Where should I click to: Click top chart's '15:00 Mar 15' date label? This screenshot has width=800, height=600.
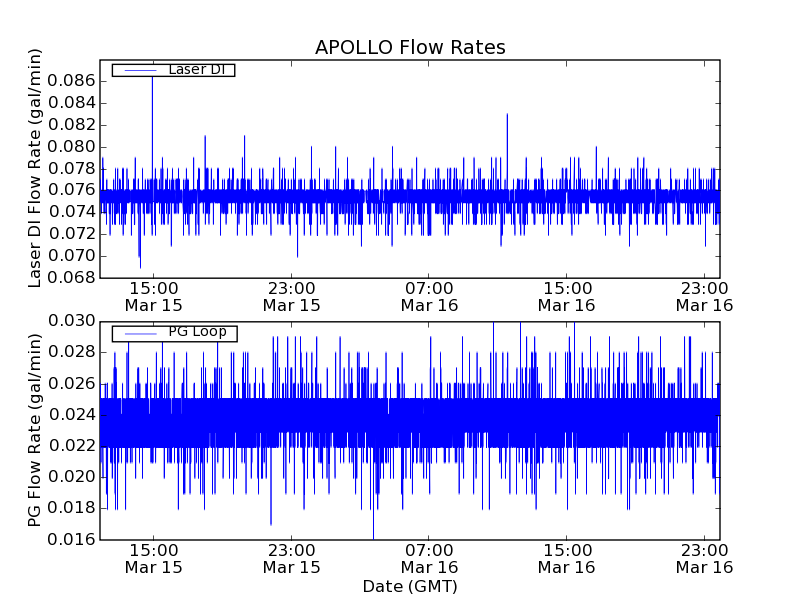(154, 297)
